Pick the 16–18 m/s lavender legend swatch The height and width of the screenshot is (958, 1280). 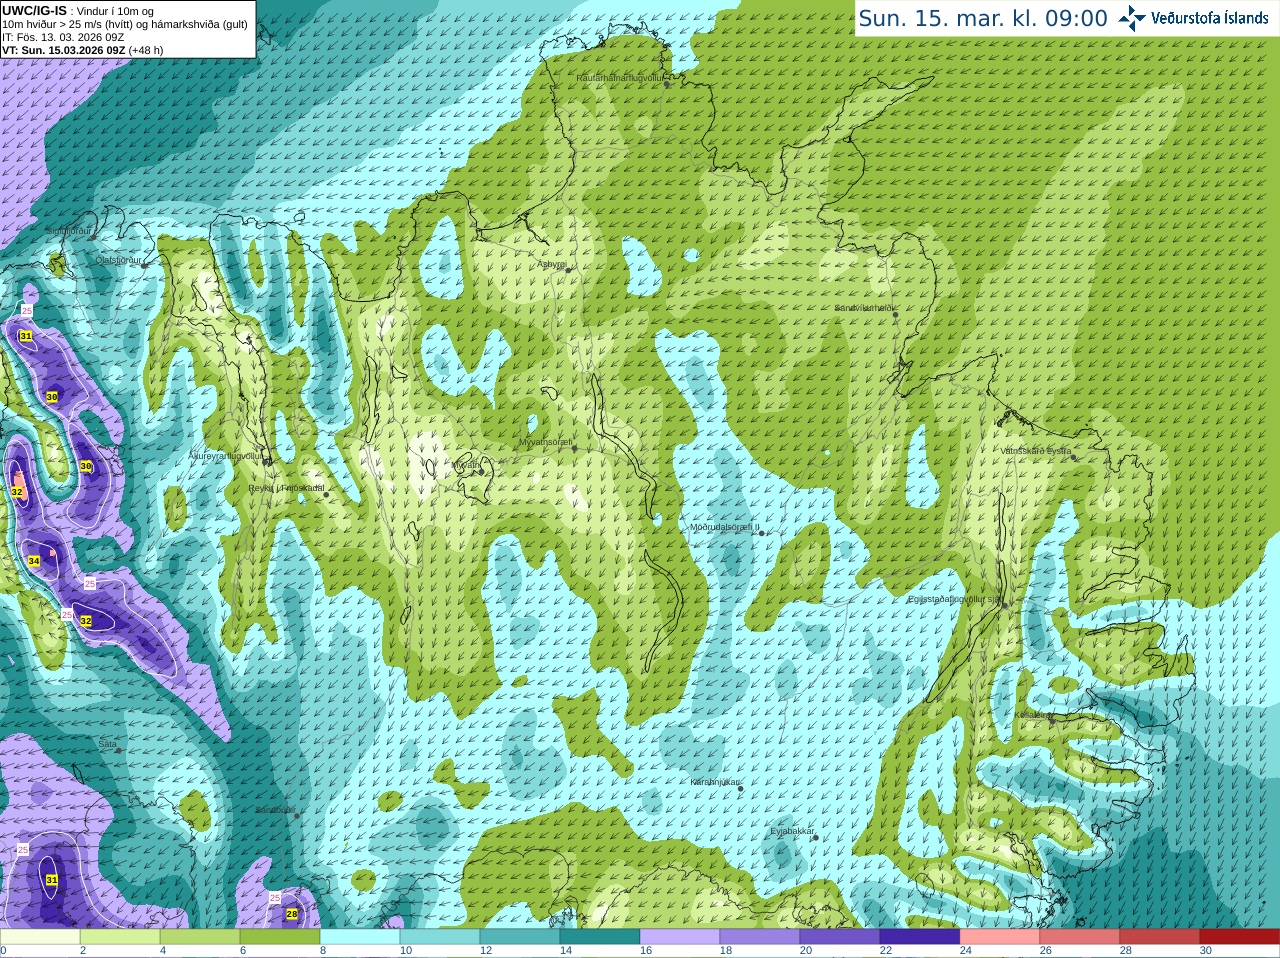coord(680,937)
